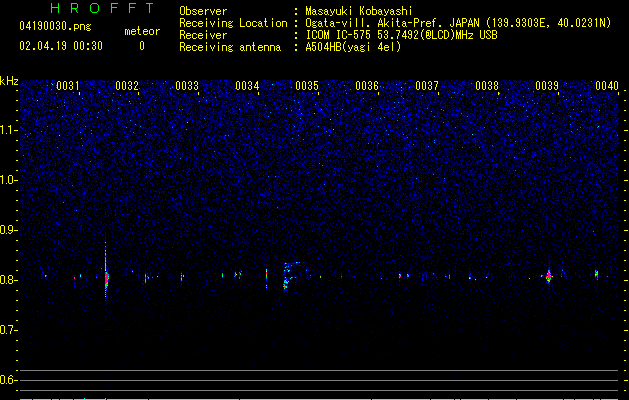
Task: Click time marker 0040
Action: [607, 86]
